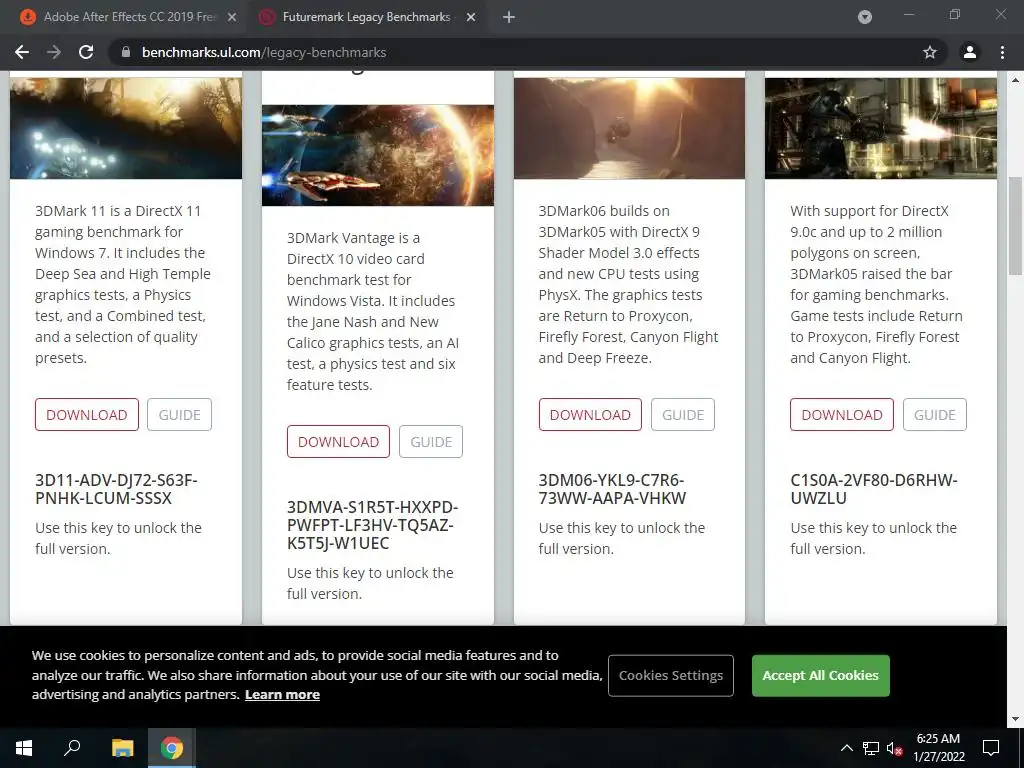The height and width of the screenshot is (768, 1024).
Task: Download 3DMark05
Action: pyautogui.click(x=842, y=415)
